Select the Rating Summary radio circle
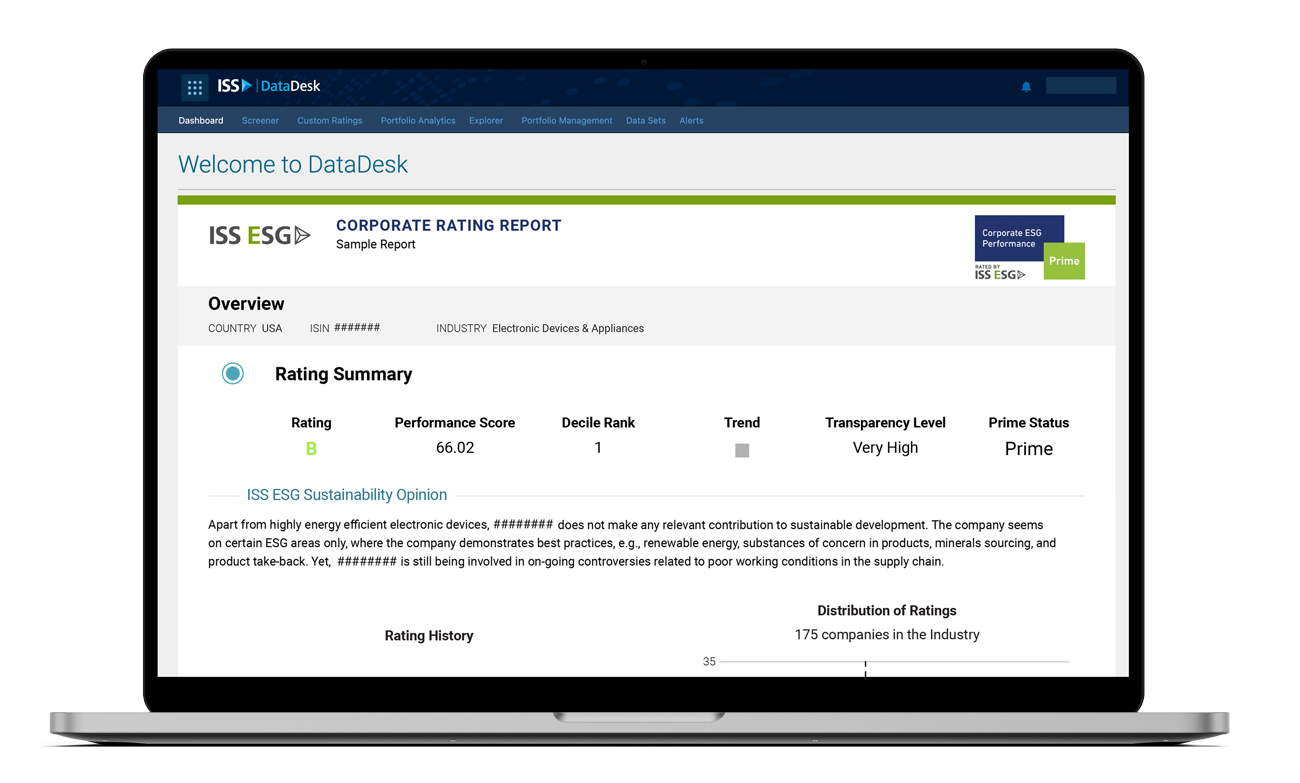The width and height of the screenshot is (1300, 783). (x=233, y=374)
